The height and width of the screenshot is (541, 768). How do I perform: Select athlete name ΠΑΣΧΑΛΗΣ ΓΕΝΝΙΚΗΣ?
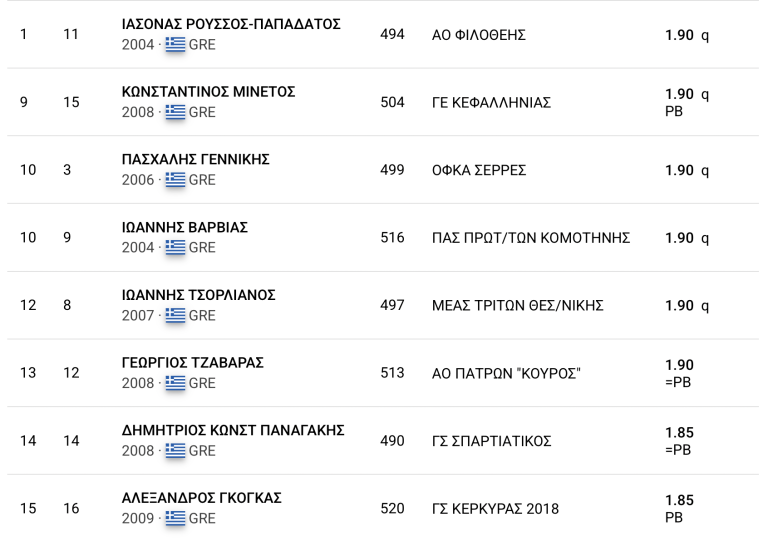pyautogui.click(x=196, y=159)
